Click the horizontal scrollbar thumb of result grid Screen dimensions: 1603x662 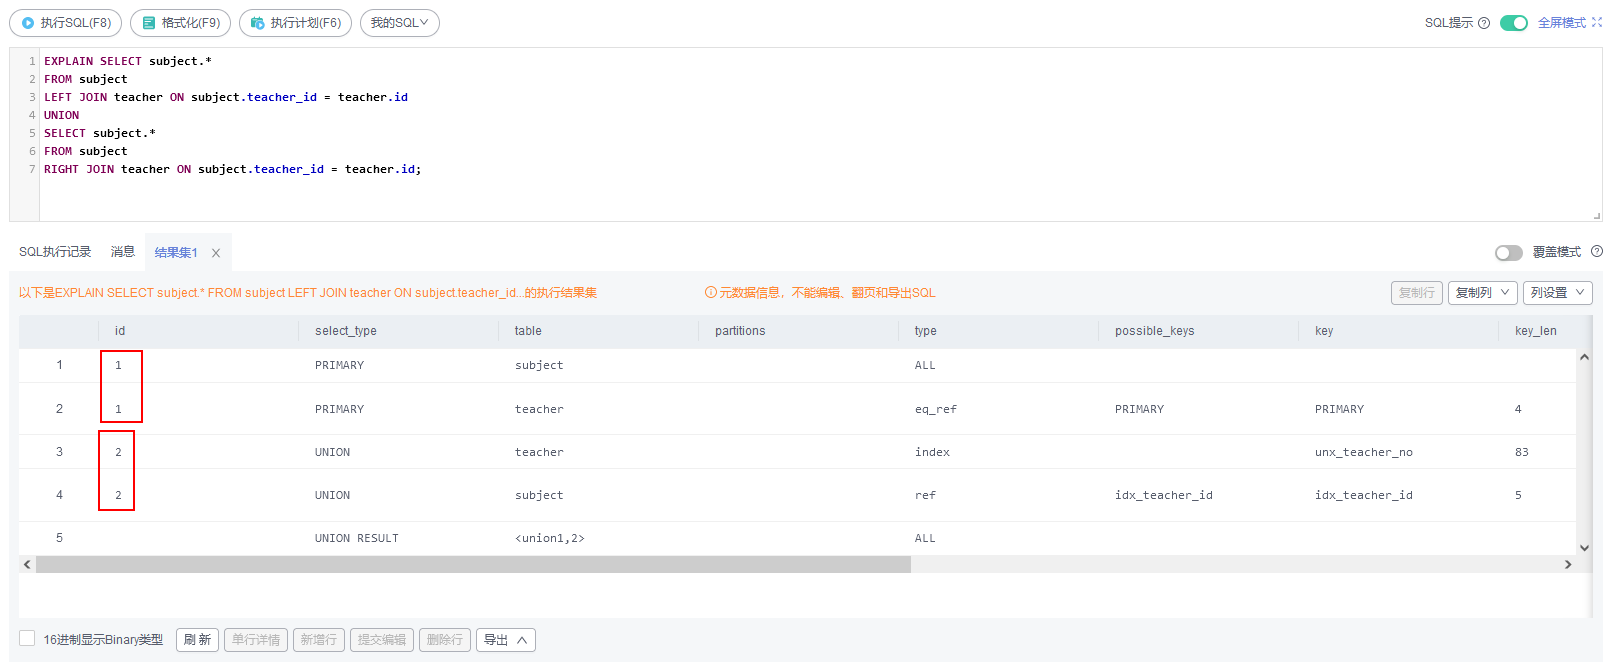473,564
